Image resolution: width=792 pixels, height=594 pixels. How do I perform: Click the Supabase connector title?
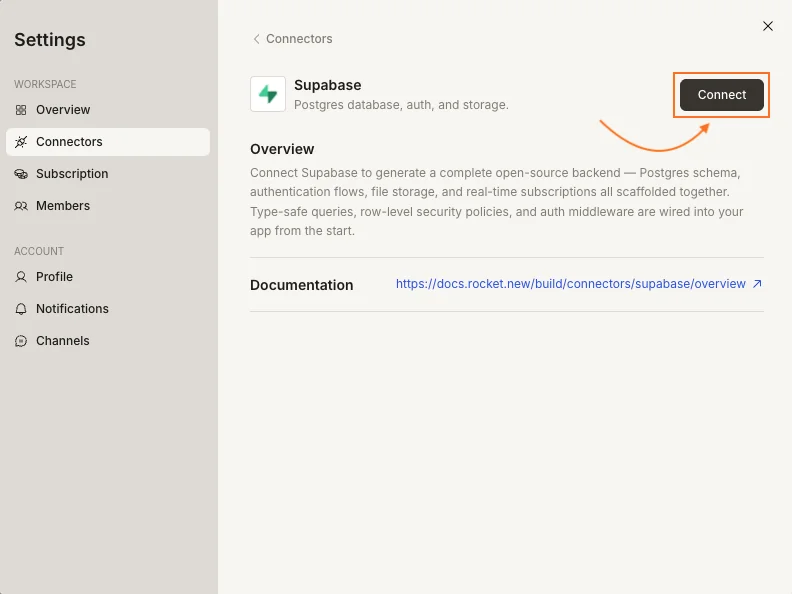coord(327,85)
